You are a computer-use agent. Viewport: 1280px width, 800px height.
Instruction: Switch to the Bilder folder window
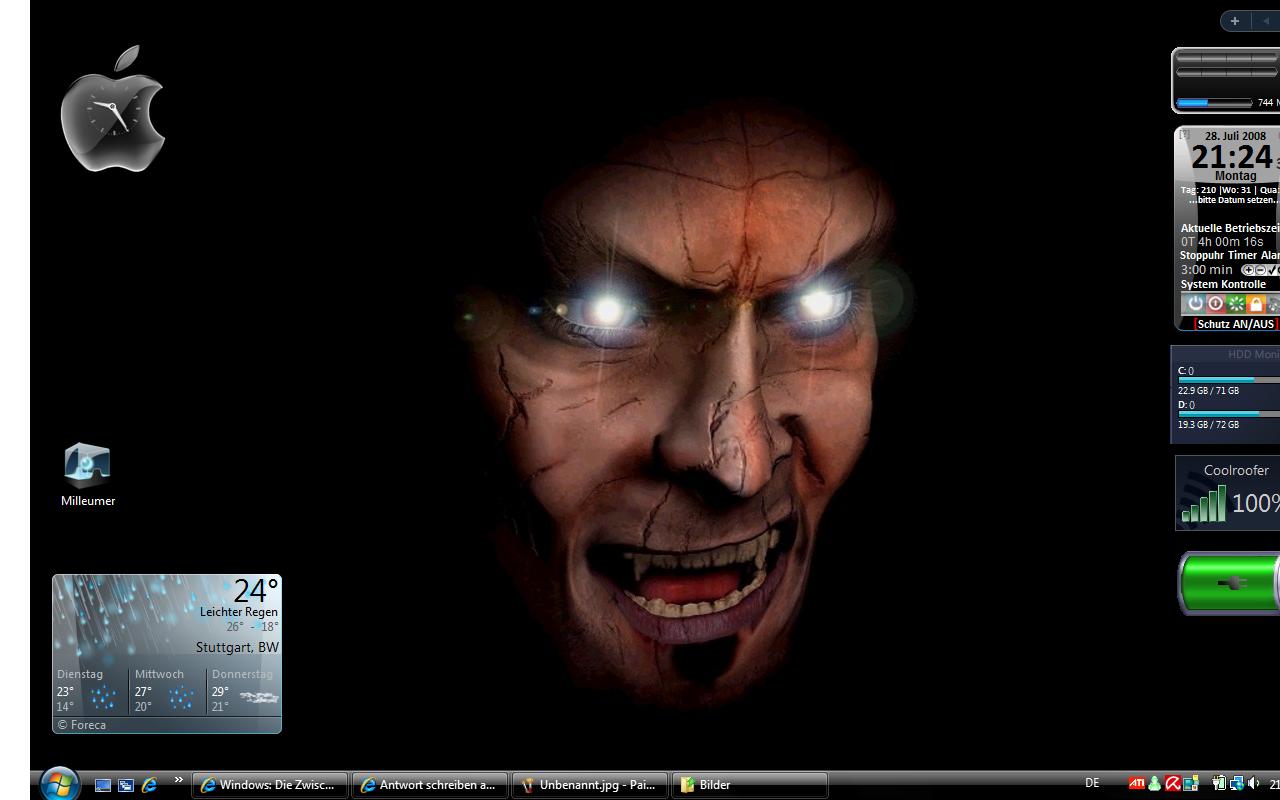(749, 786)
